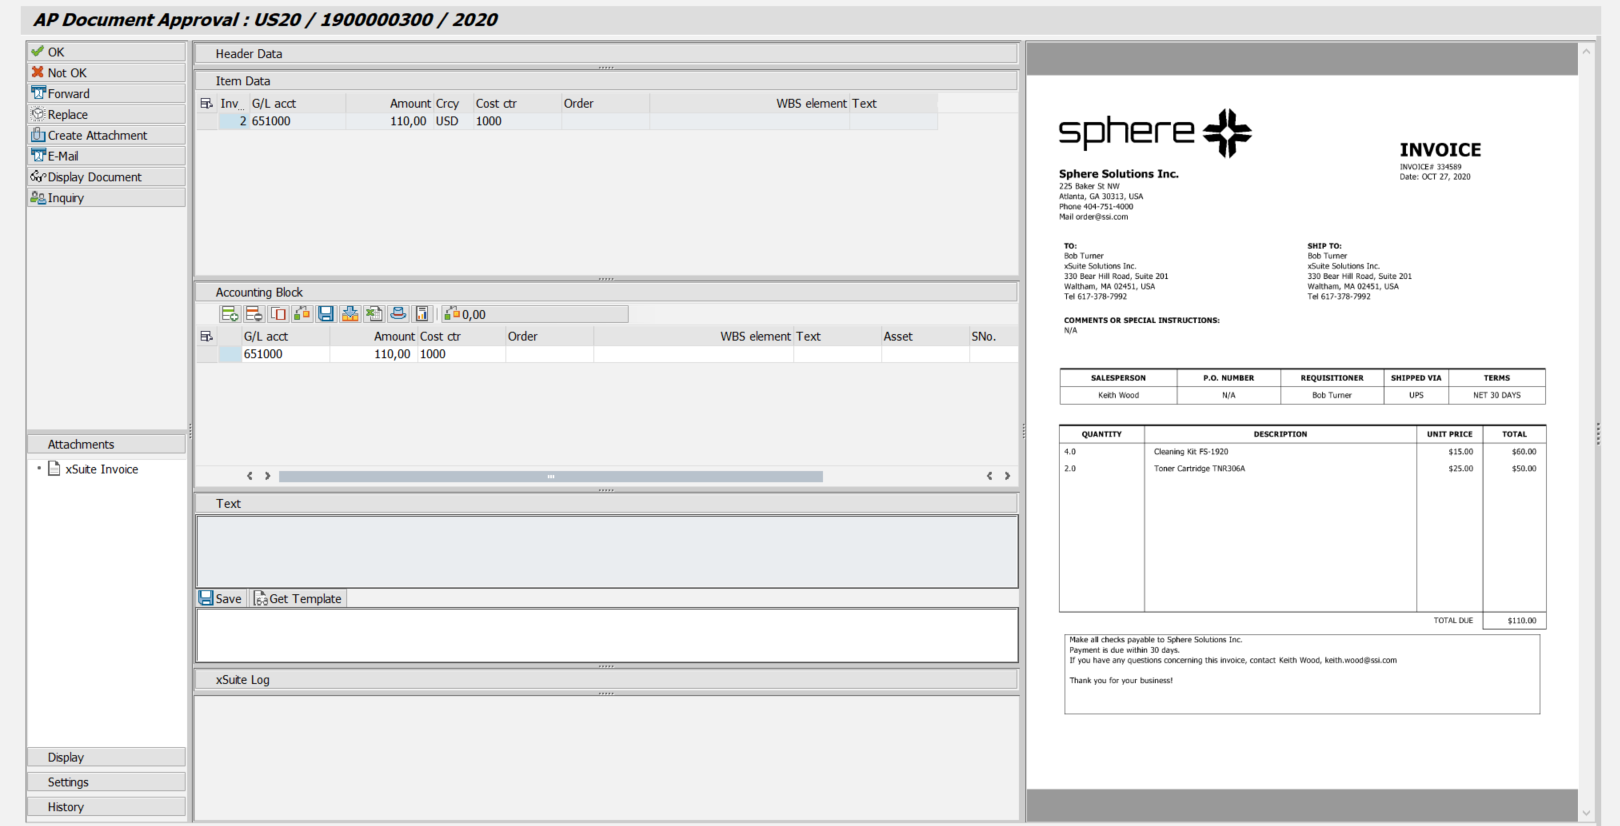Open the Item Data table layout selector

click(x=207, y=104)
